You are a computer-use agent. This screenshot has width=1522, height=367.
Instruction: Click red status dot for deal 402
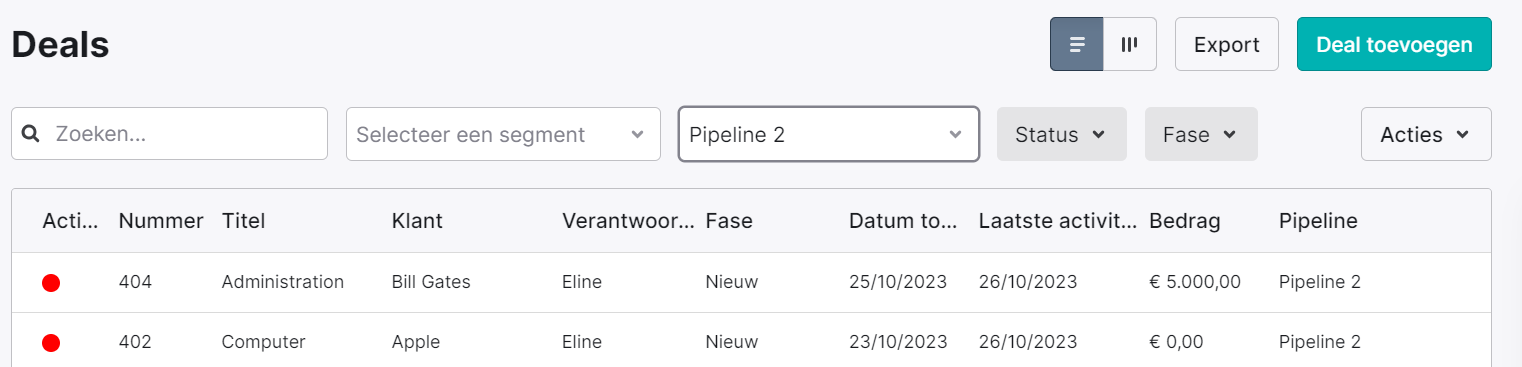click(51, 343)
